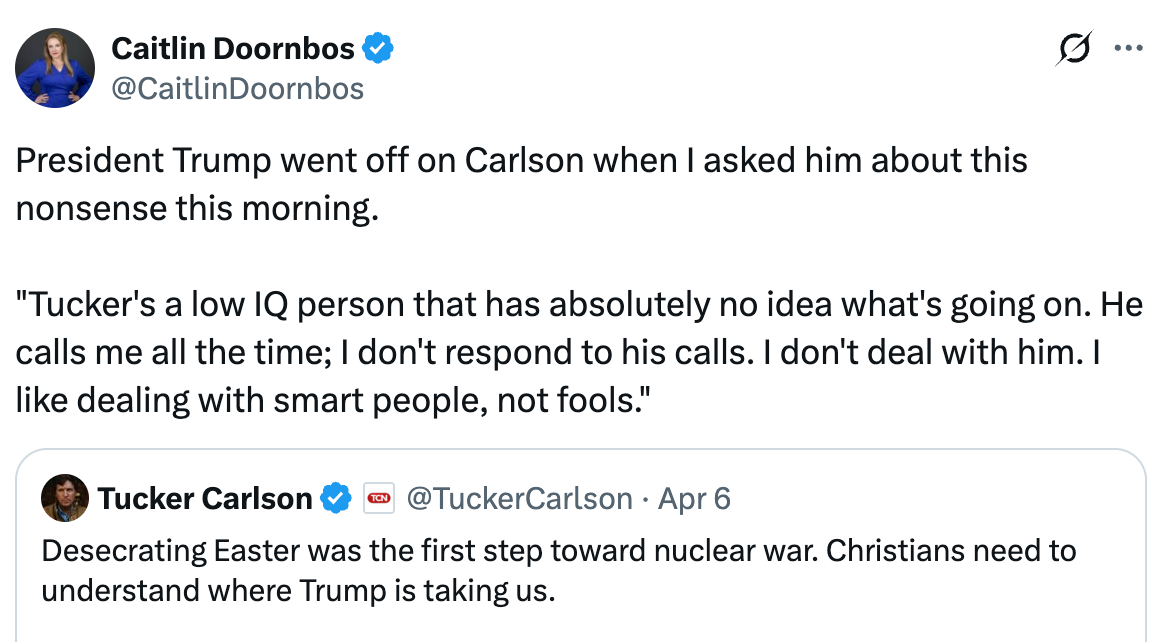
Task: Click the Tucker Carlson name in quoted post
Action: 205,498
